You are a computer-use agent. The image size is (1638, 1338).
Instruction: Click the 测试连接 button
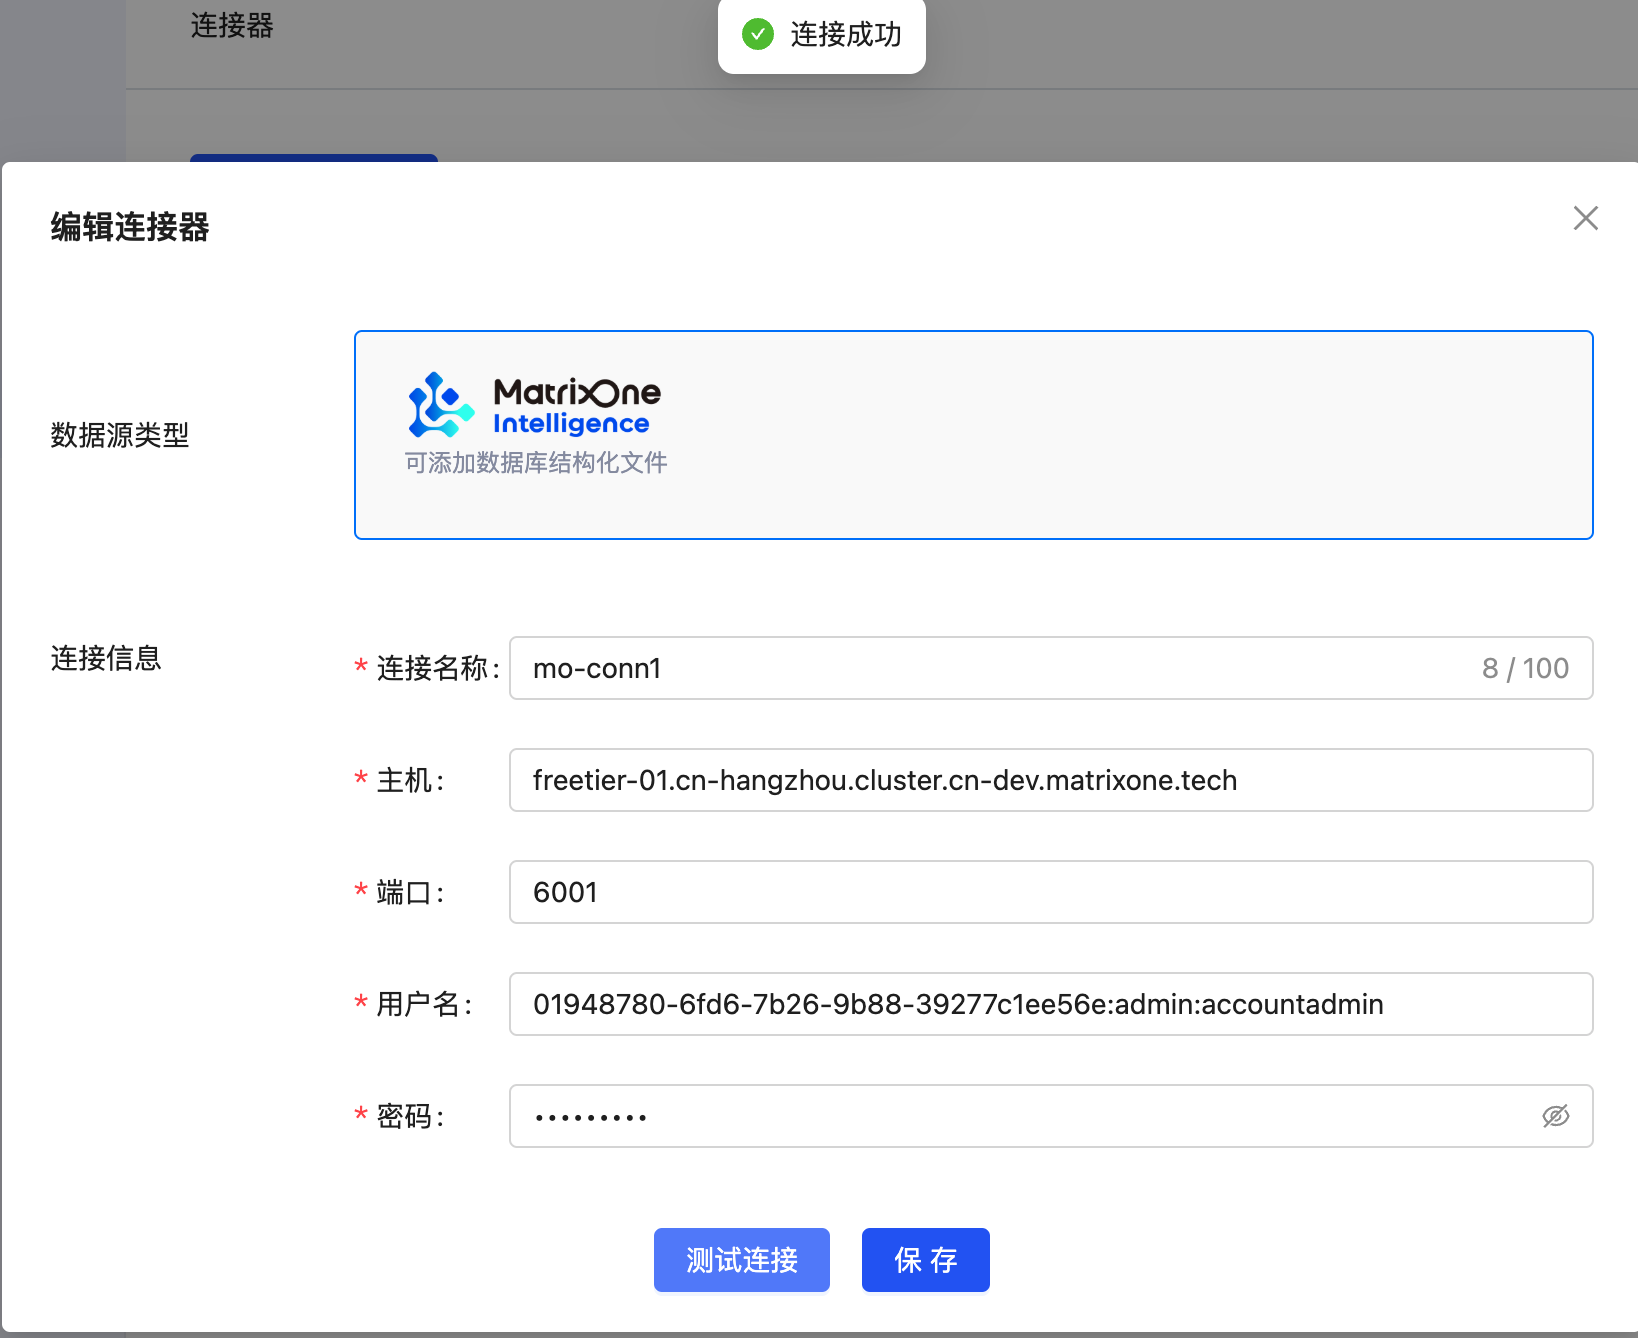741,1260
